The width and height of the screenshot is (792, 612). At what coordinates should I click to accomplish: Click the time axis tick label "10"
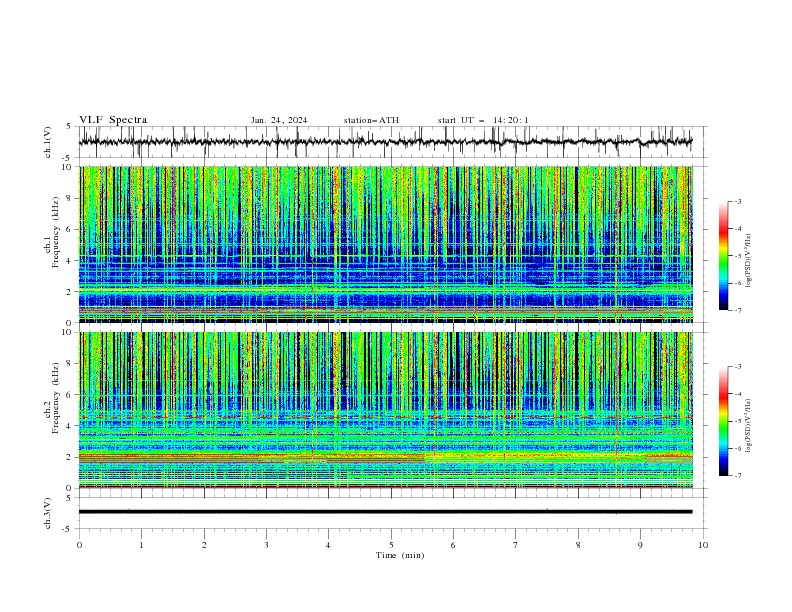(x=703, y=545)
